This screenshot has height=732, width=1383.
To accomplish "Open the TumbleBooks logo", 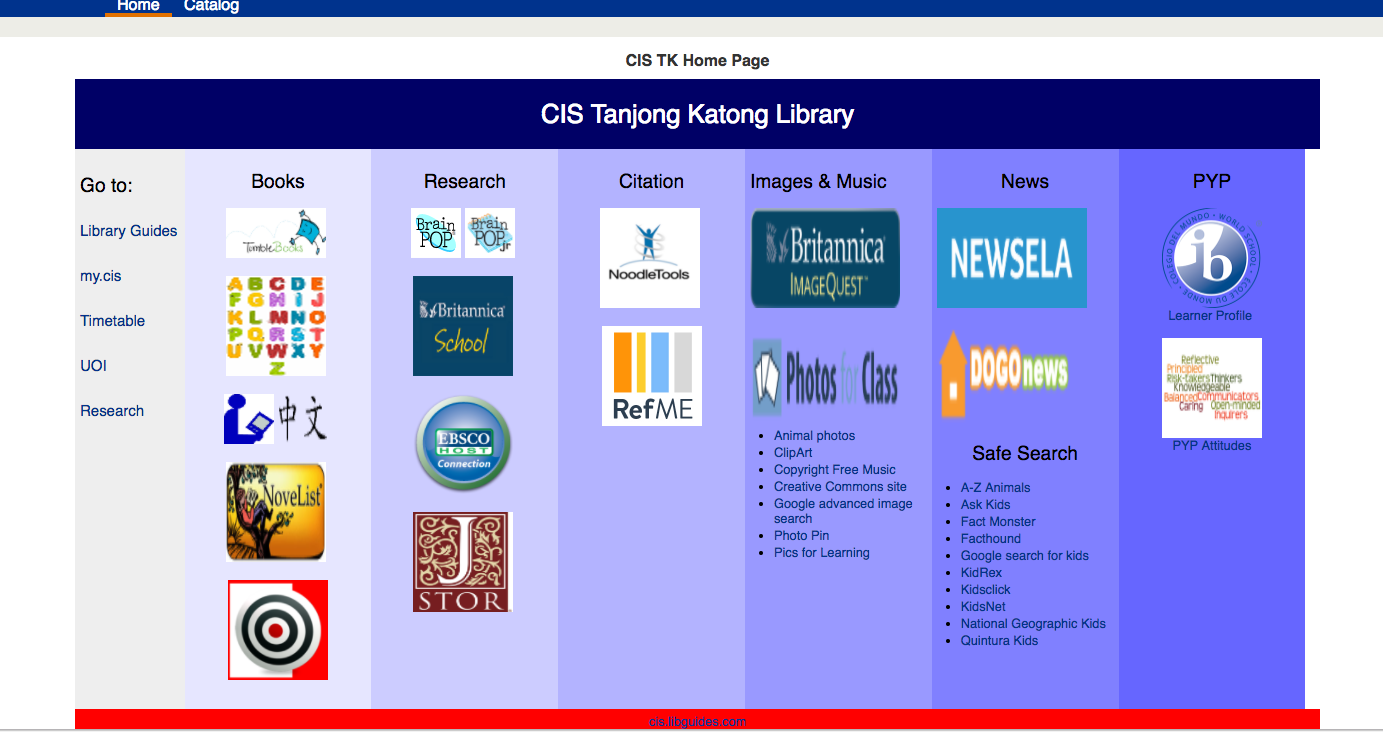I will [x=276, y=233].
